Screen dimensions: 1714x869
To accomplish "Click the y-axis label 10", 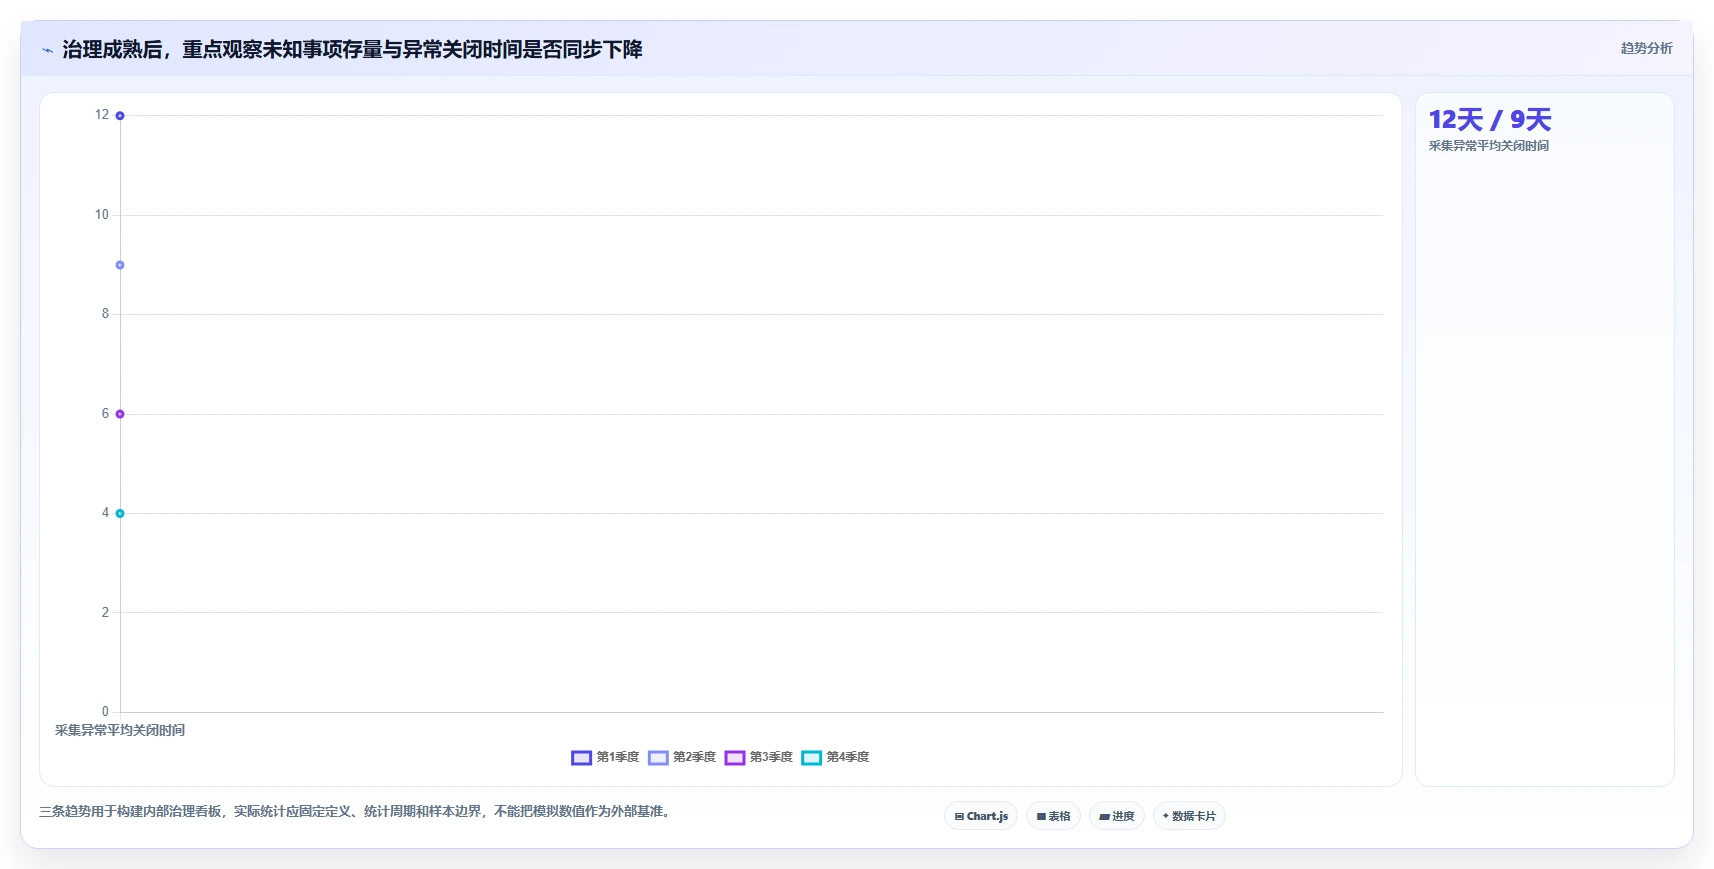I will pyautogui.click(x=102, y=215).
